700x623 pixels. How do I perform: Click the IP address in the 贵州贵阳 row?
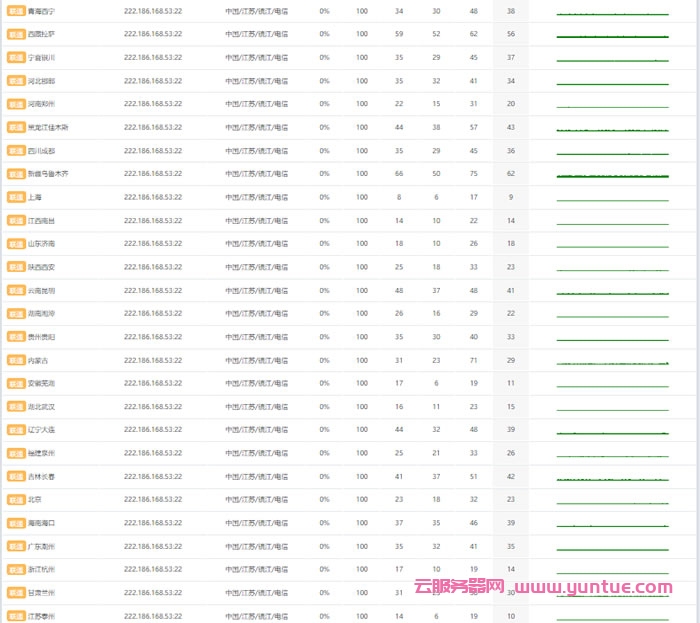(153, 337)
